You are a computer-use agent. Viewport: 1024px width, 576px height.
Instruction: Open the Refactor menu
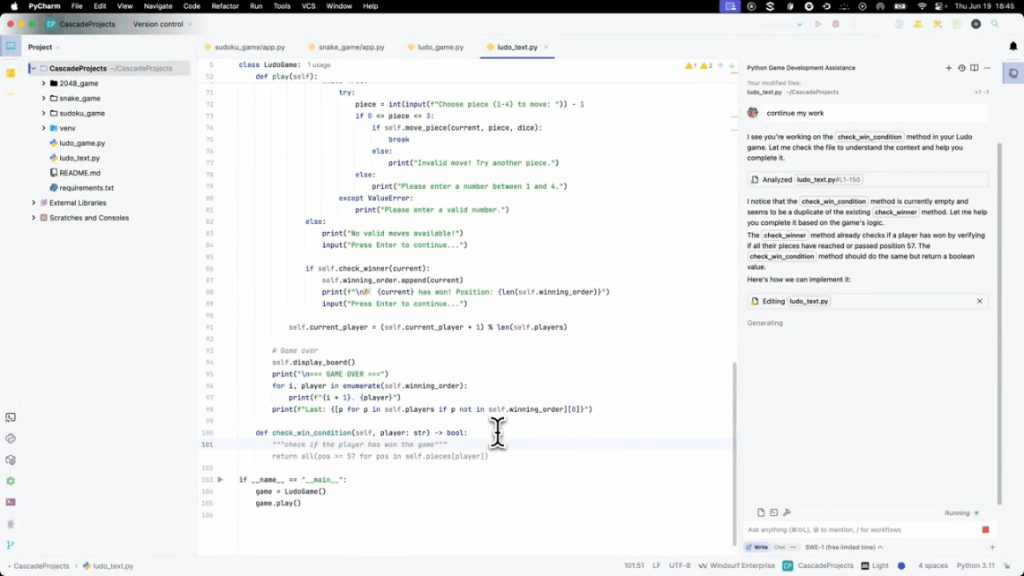tap(225, 6)
